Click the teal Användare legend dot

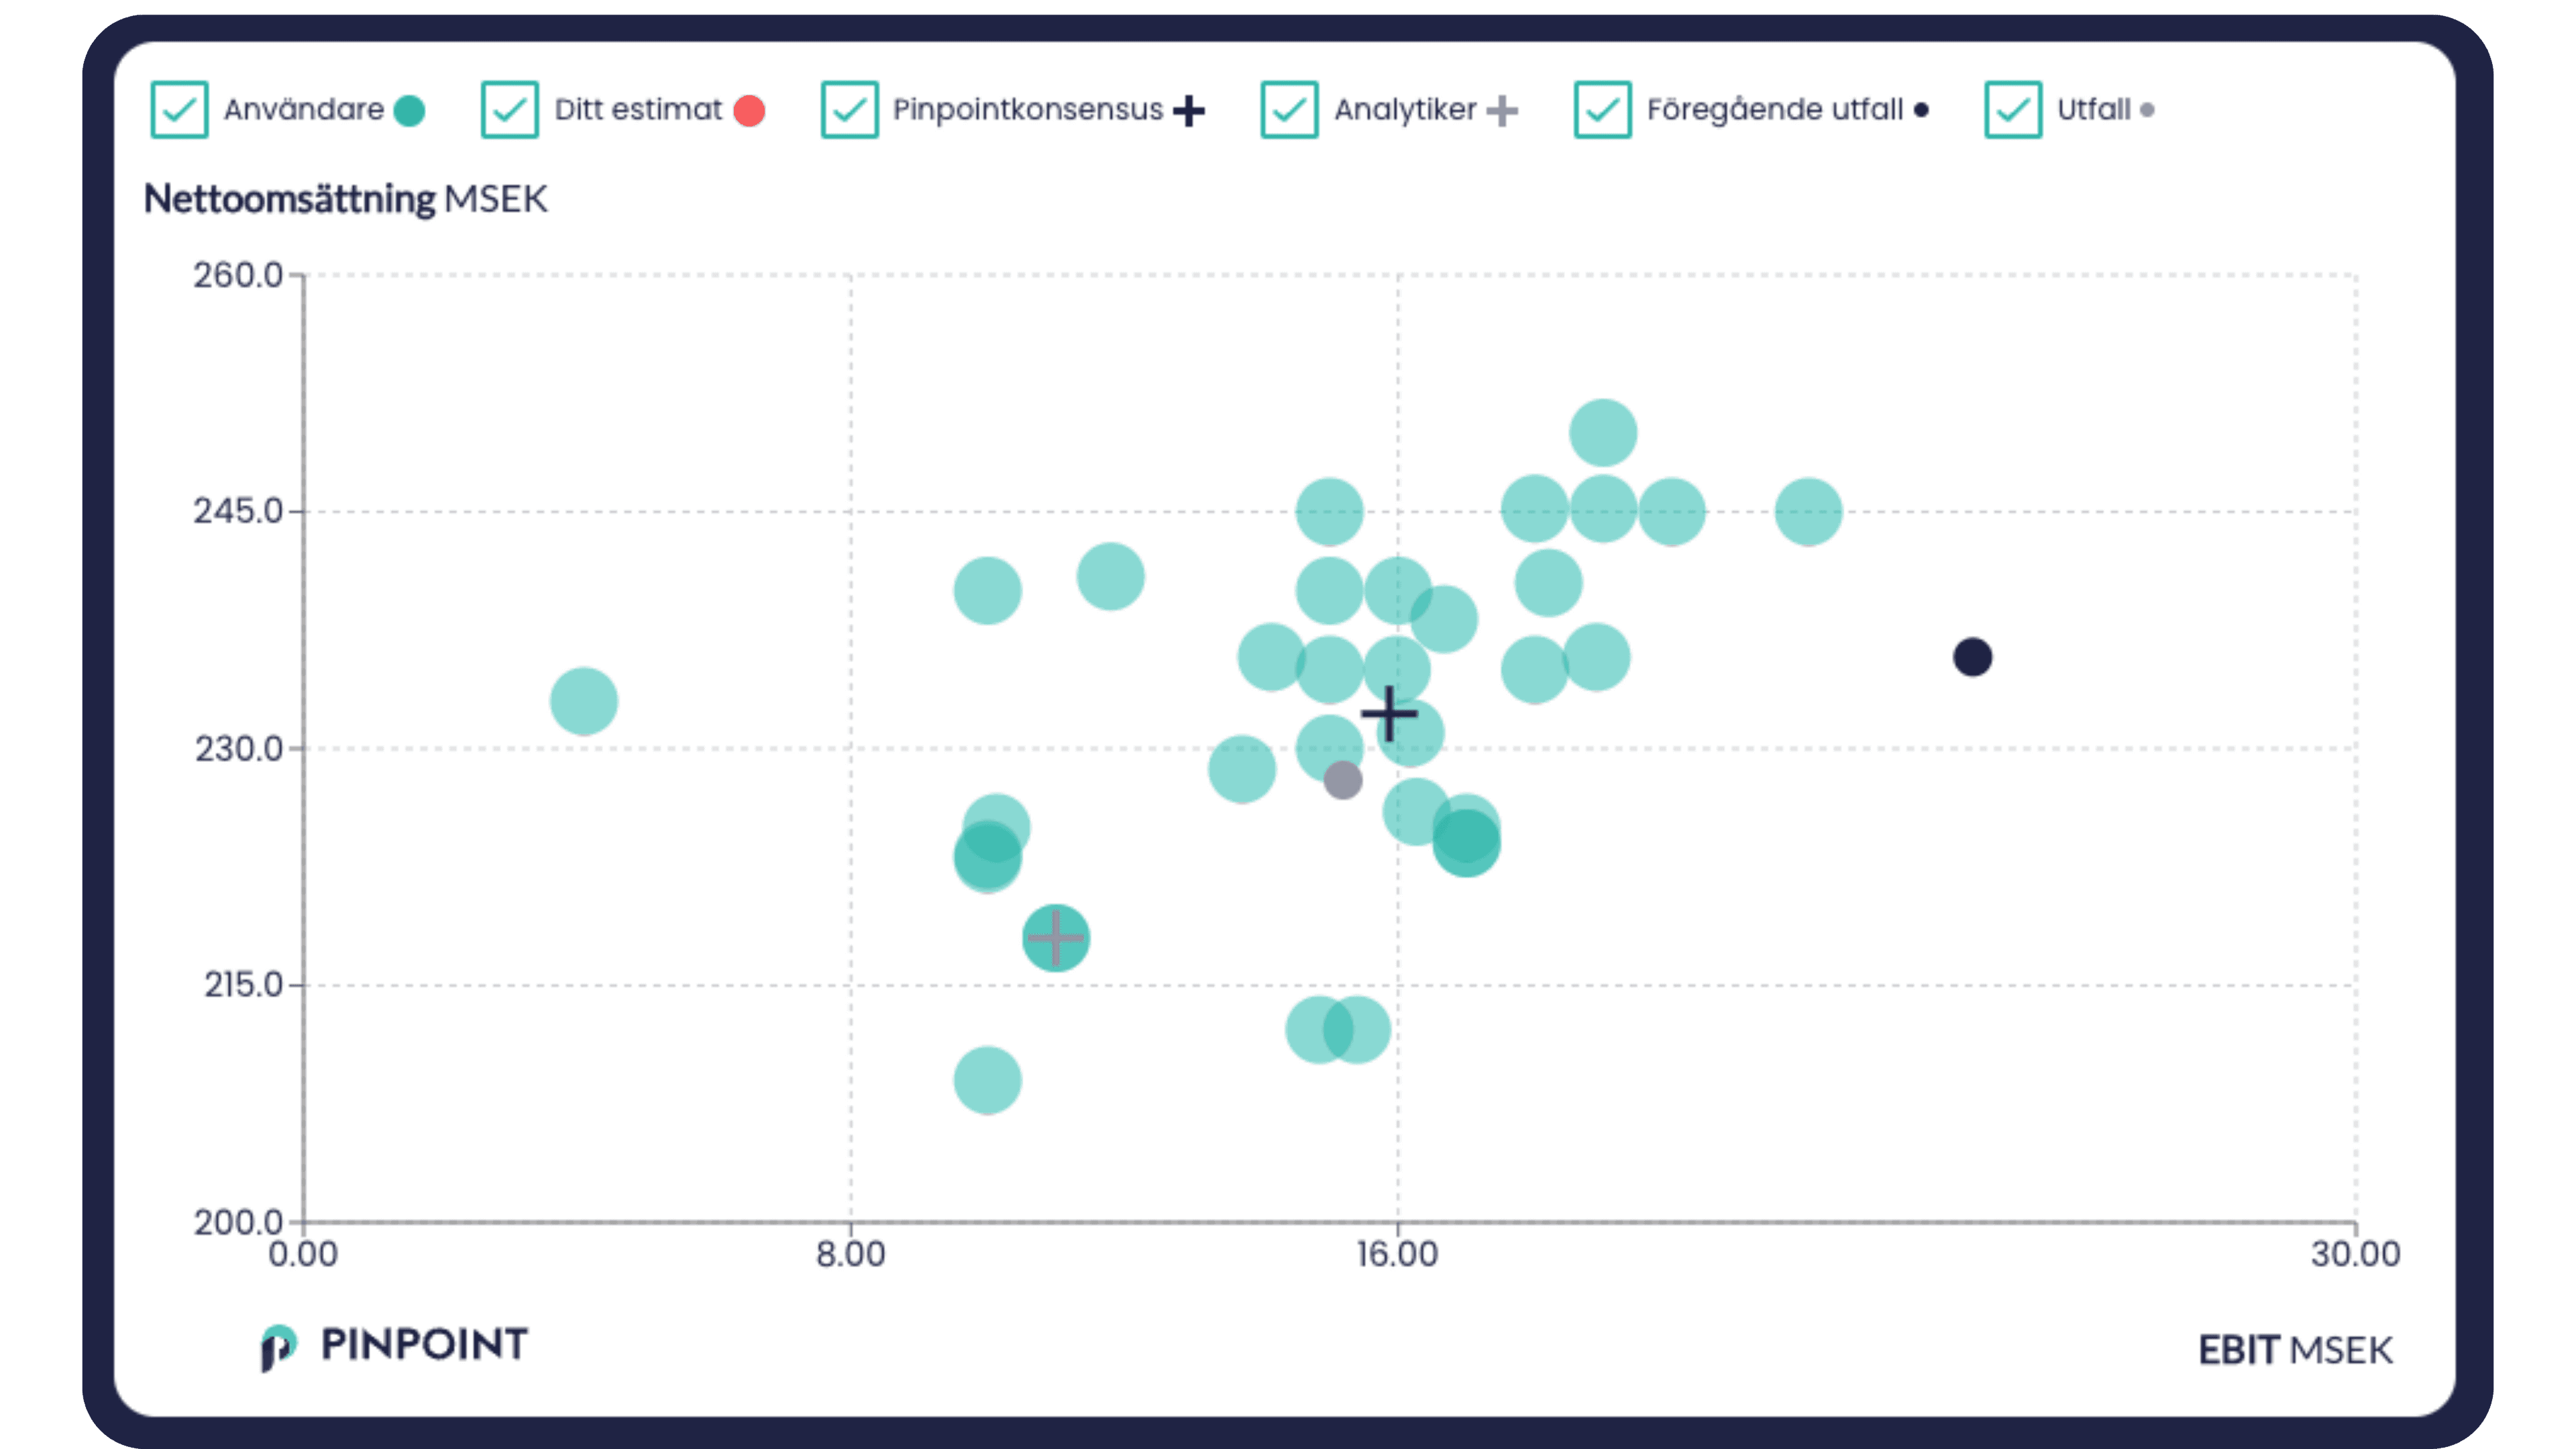409,110
